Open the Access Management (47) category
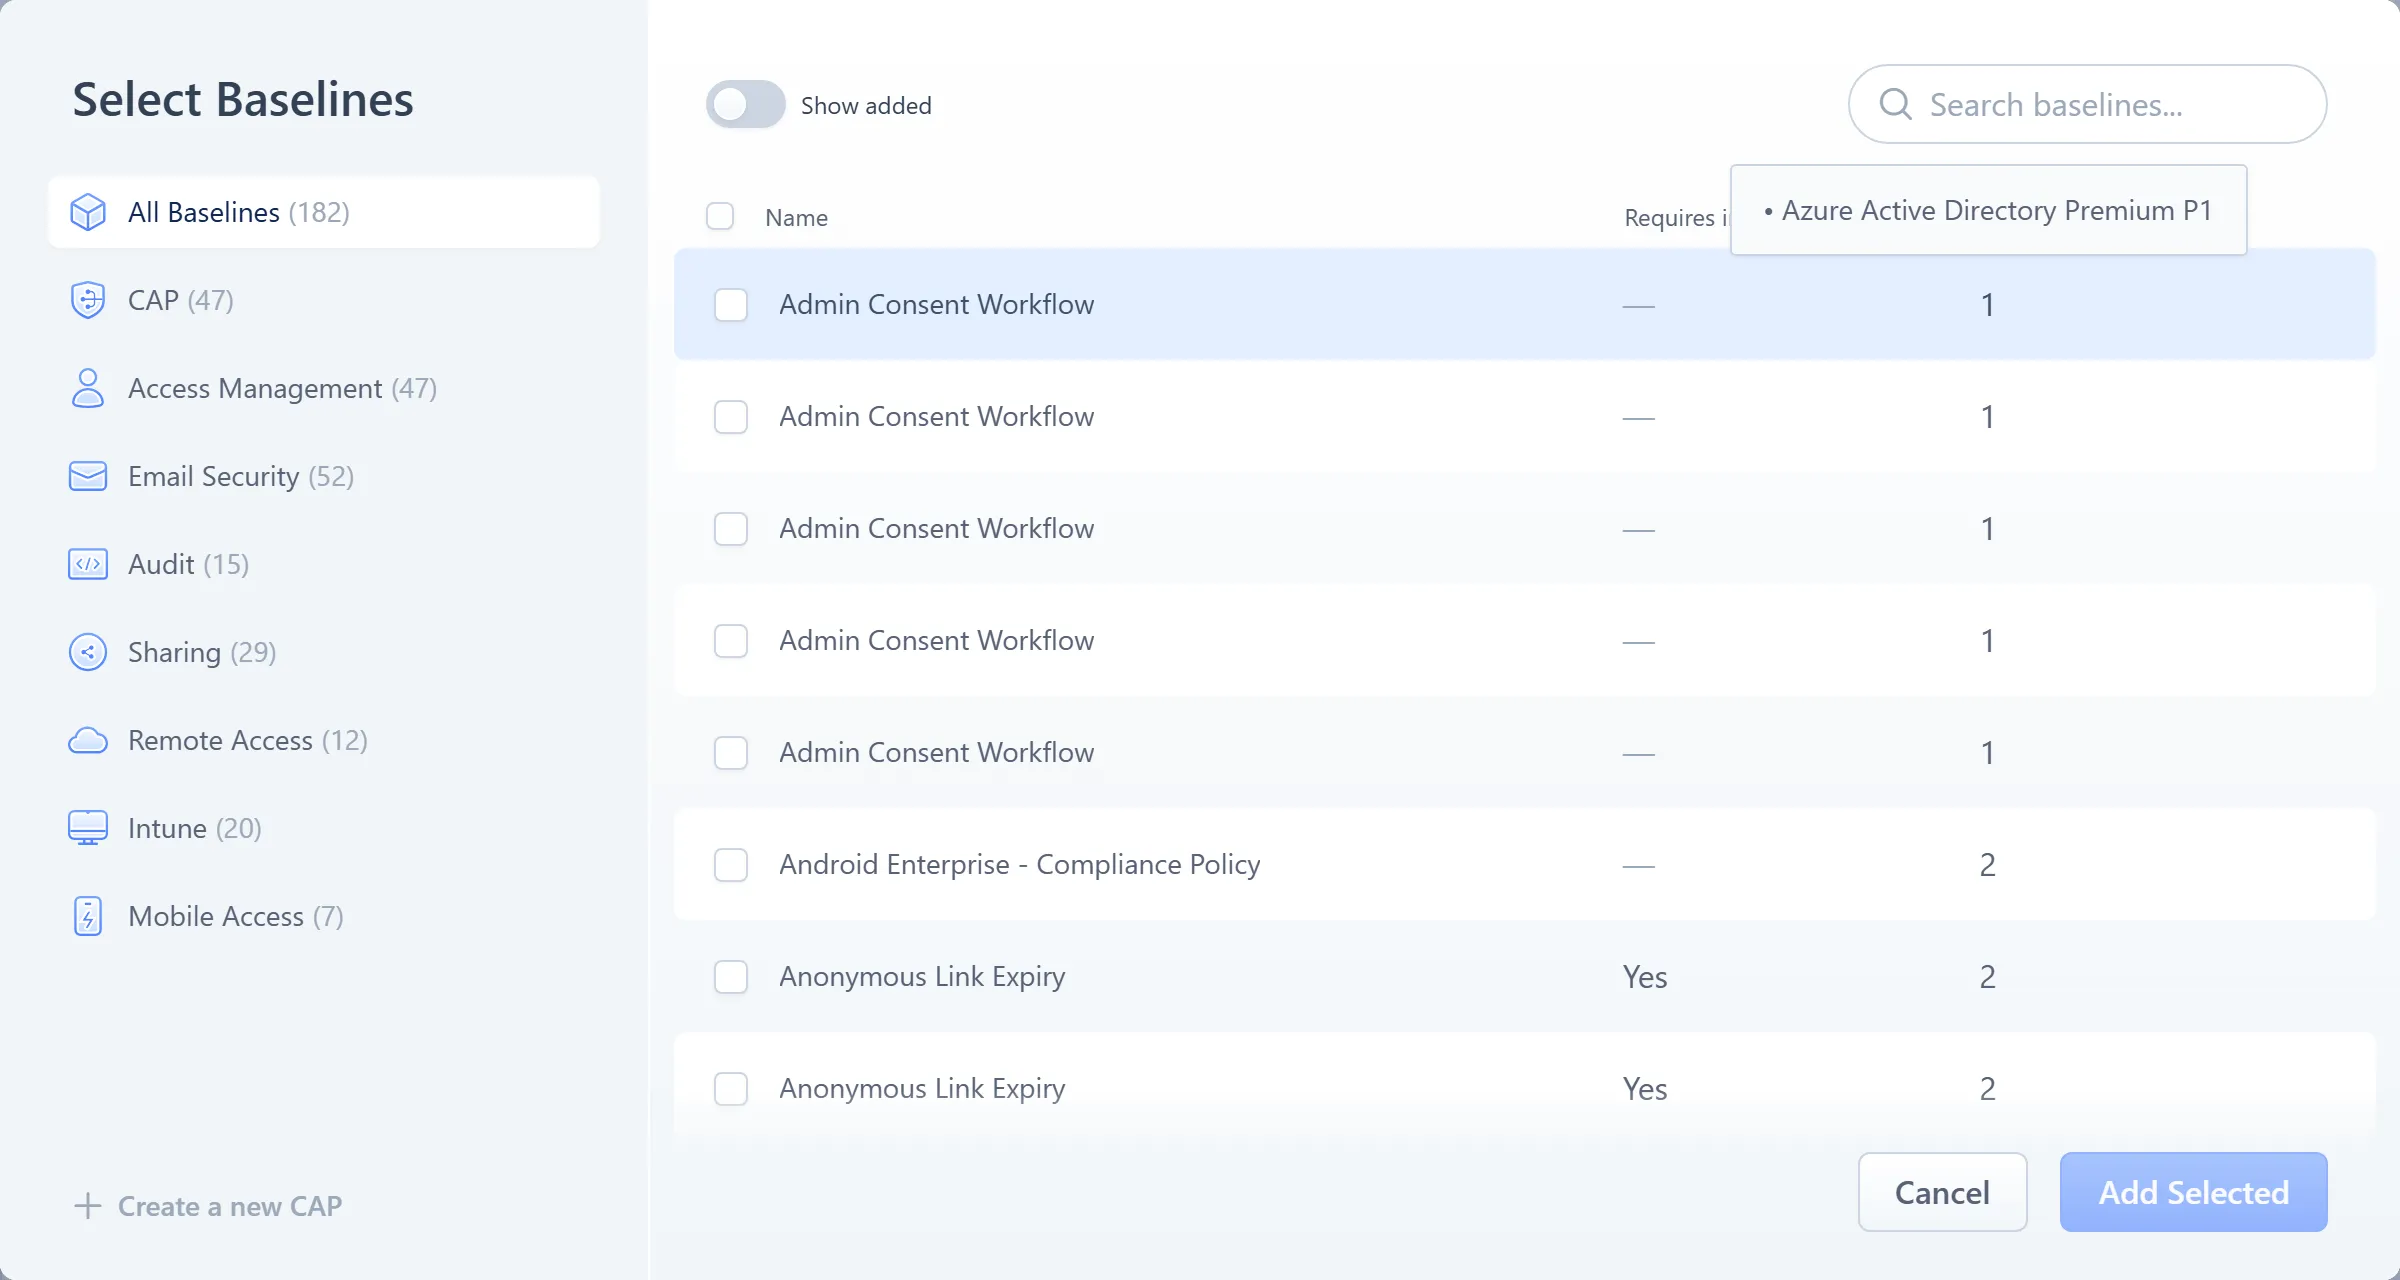 click(x=324, y=388)
